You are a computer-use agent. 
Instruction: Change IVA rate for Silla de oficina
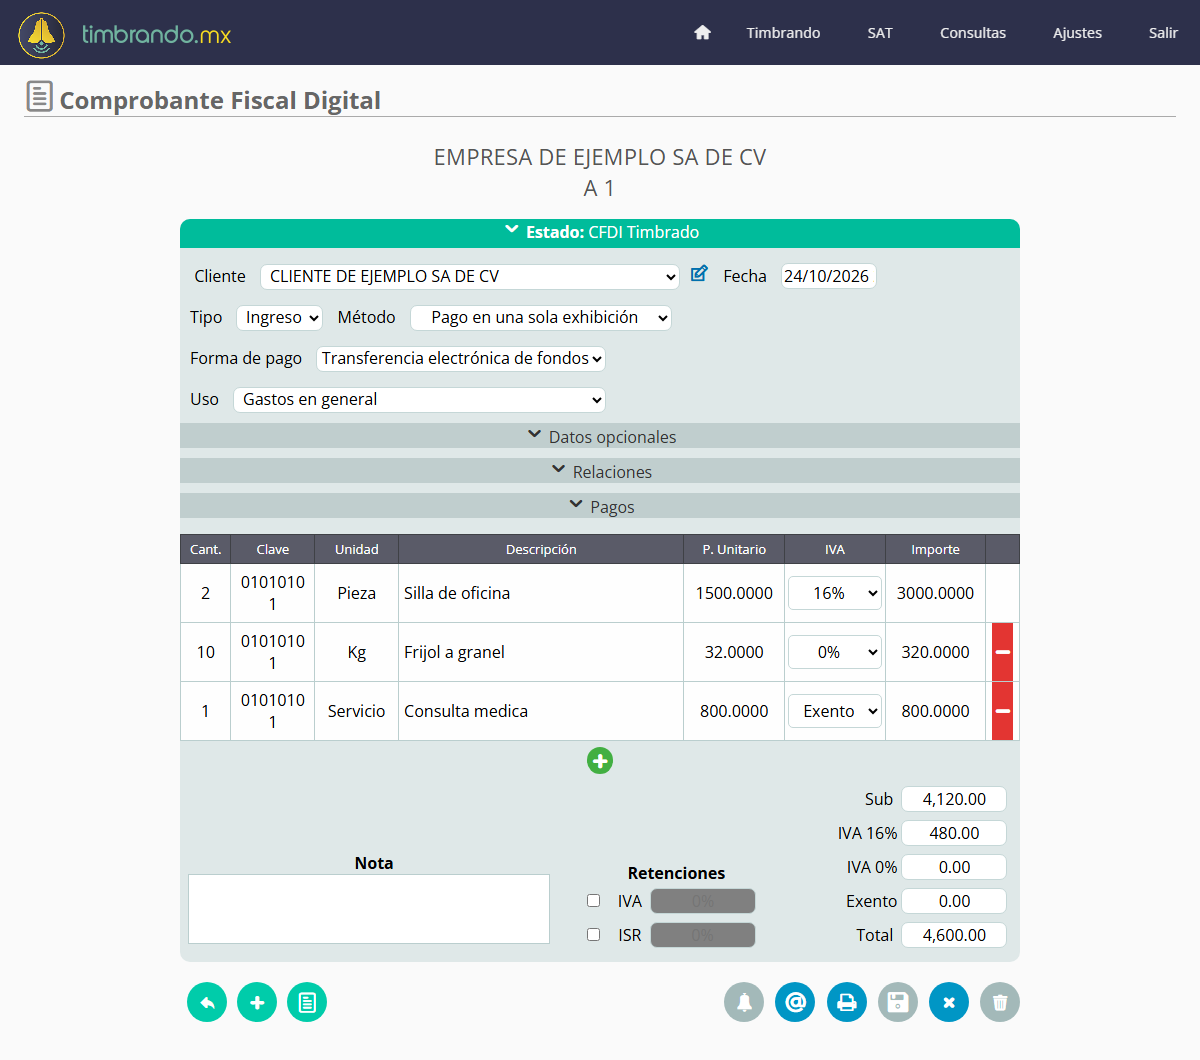pyautogui.click(x=835, y=593)
